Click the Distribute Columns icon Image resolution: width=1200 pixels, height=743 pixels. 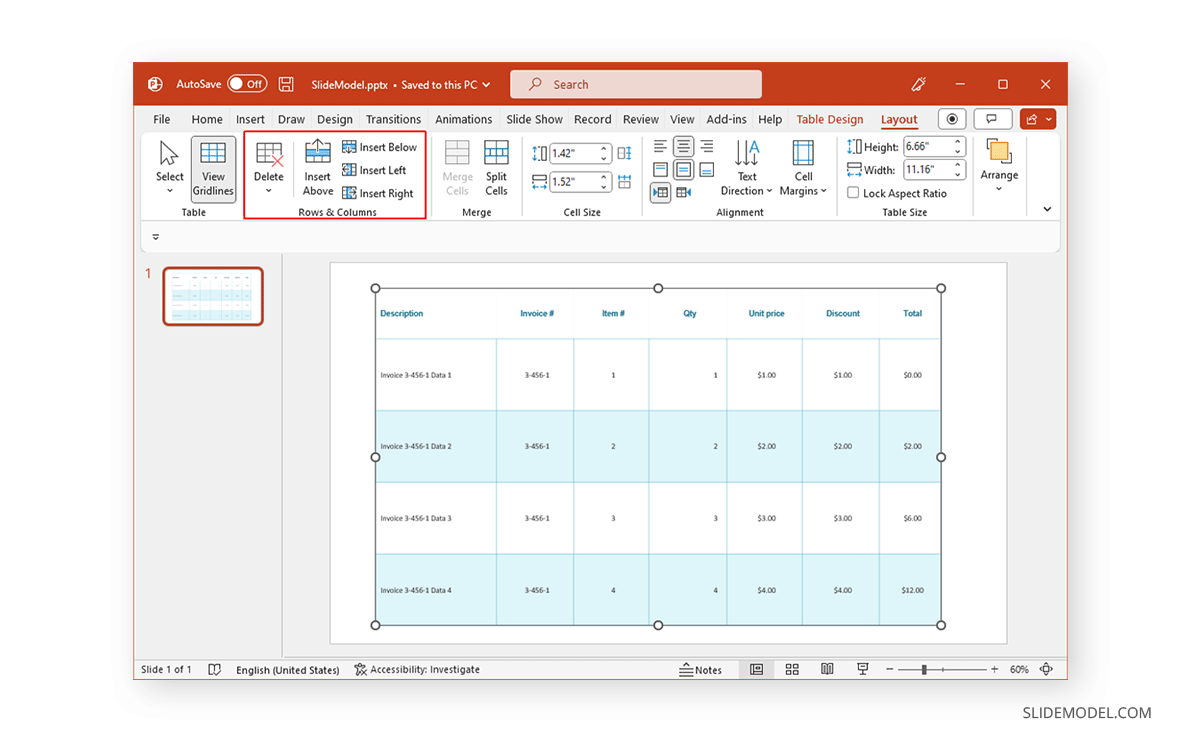(625, 181)
